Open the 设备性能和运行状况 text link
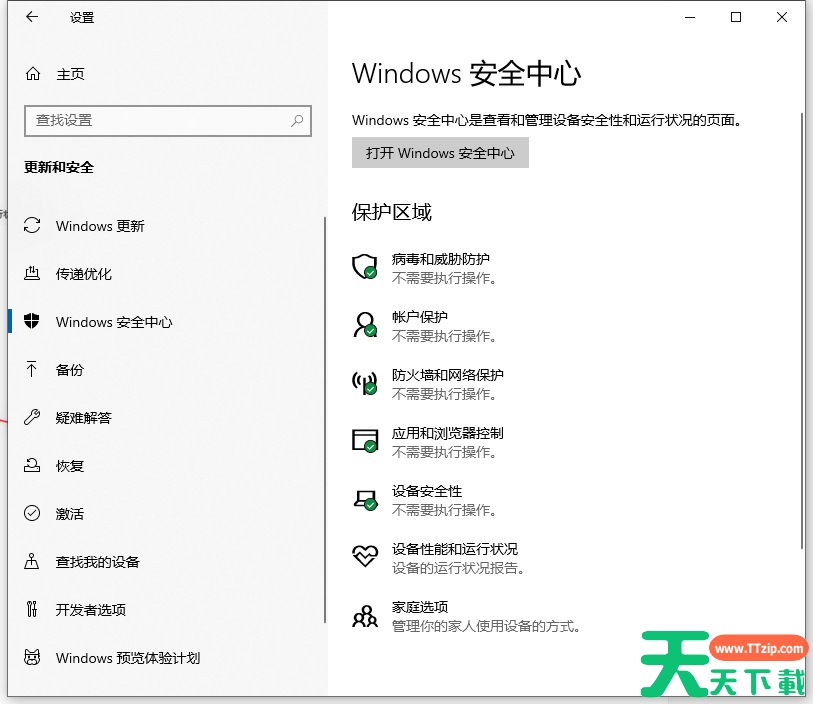813x704 pixels. pyautogui.click(x=455, y=549)
